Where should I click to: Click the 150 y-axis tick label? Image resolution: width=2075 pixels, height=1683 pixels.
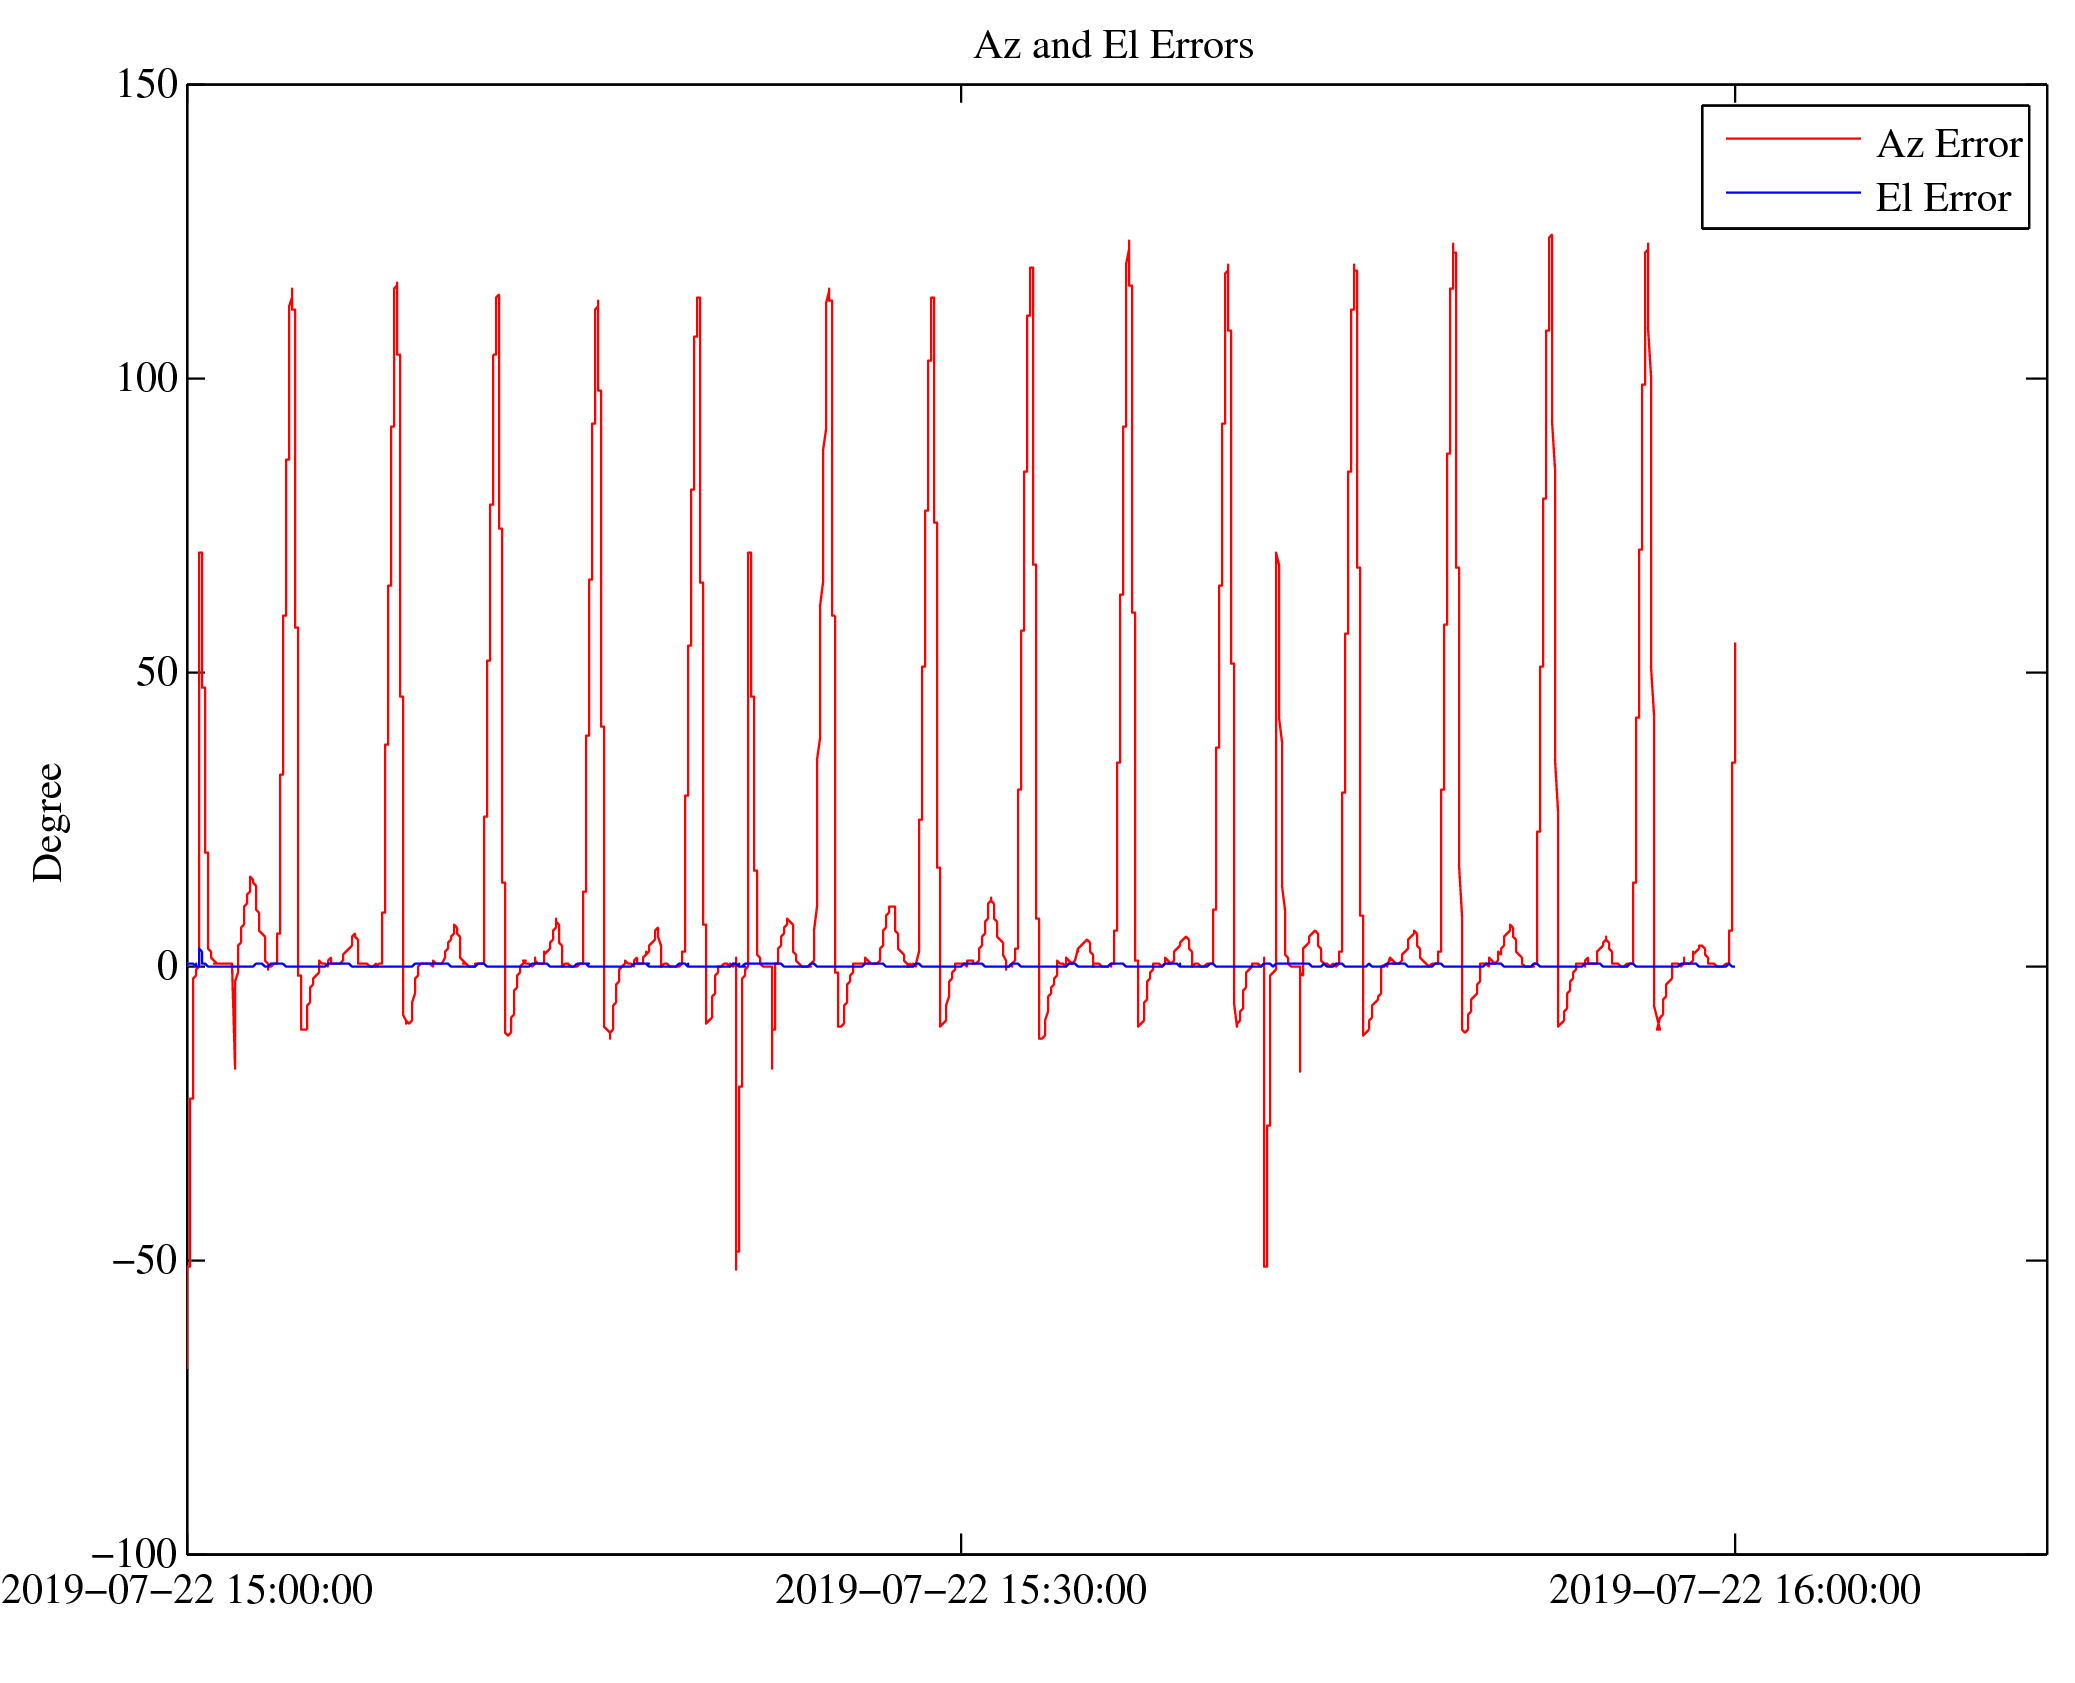(x=147, y=85)
